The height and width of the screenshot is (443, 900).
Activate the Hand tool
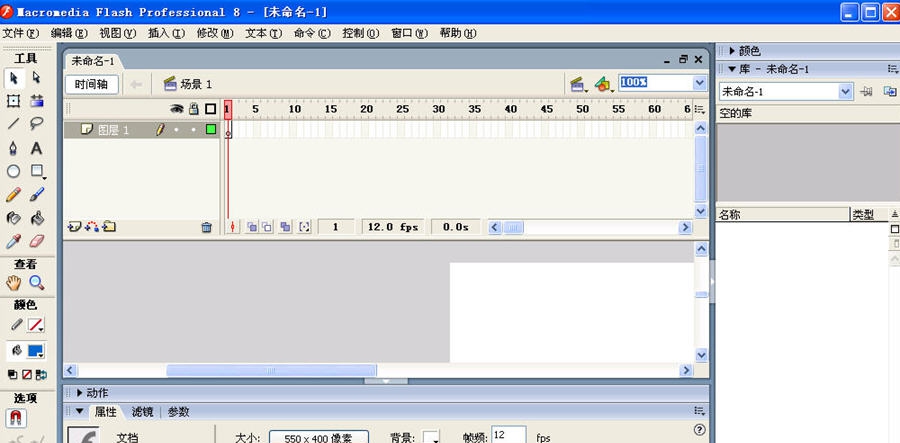[x=13, y=282]
